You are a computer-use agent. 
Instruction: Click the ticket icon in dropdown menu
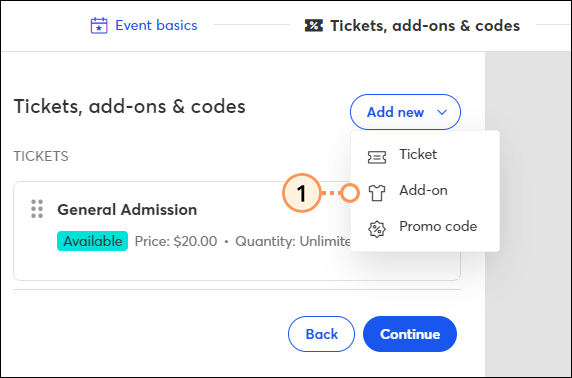(377, 157)
